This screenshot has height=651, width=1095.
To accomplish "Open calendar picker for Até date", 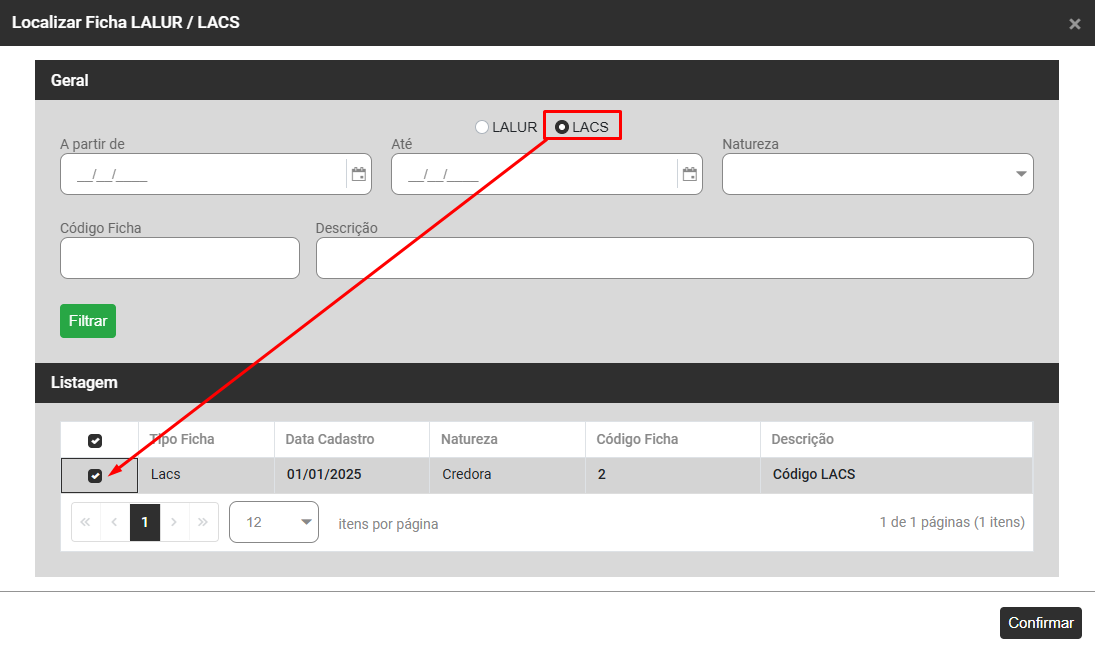I will [x=689, y=174].
